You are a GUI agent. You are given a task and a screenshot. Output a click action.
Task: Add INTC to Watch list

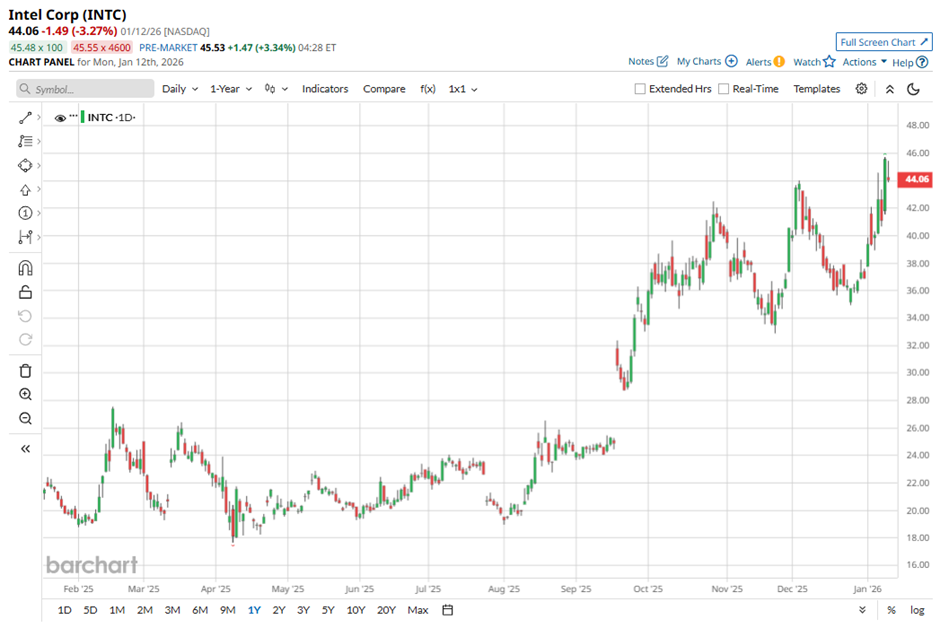[814, 62]
